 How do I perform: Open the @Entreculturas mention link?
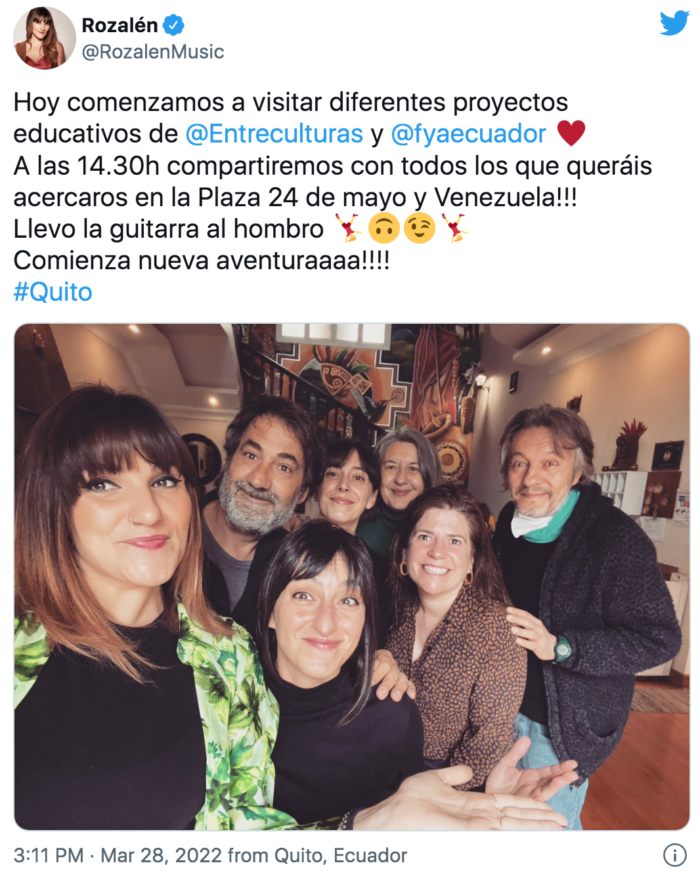point(274,134)
